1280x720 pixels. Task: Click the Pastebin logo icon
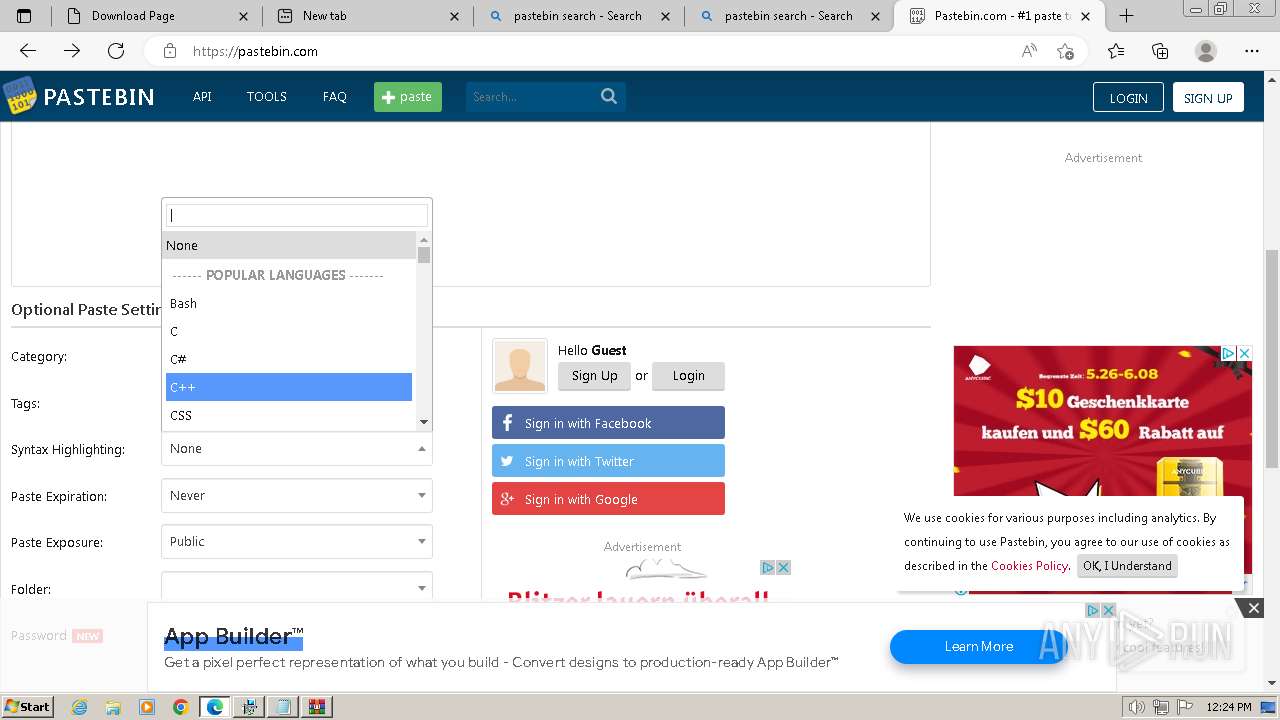pos(19,96)
